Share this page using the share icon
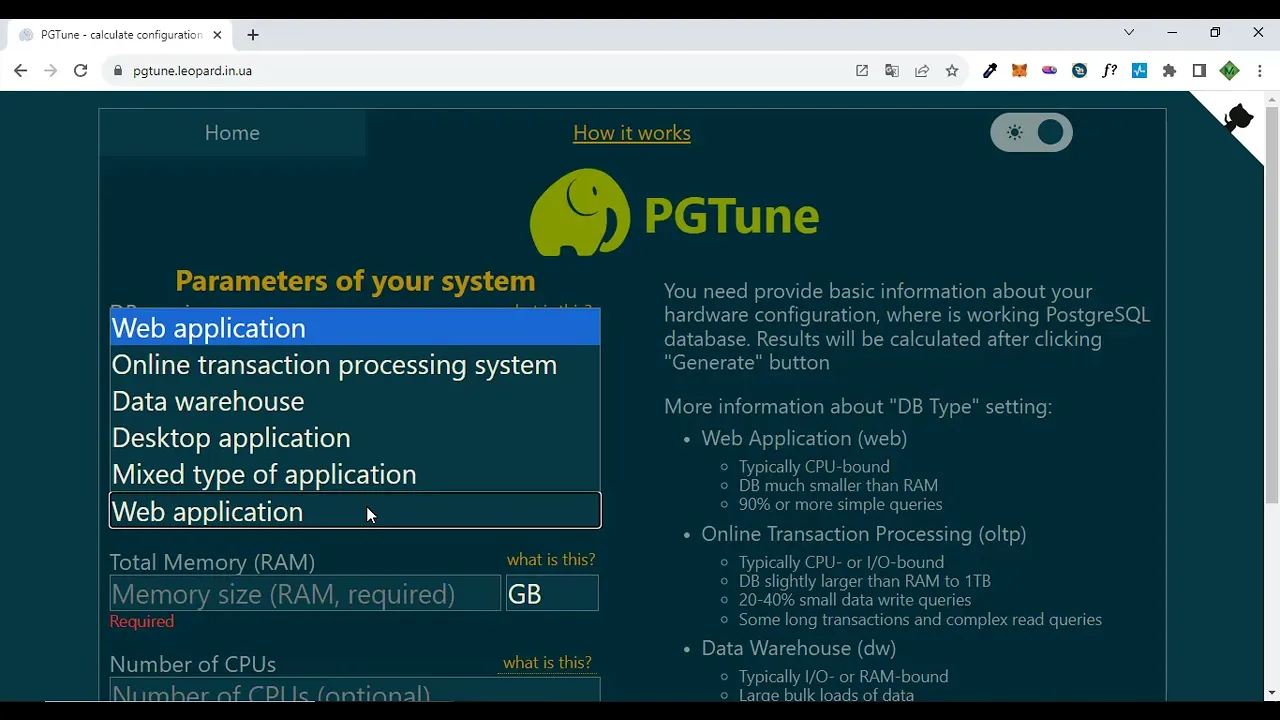The image size is (1280, 720). 922,71
